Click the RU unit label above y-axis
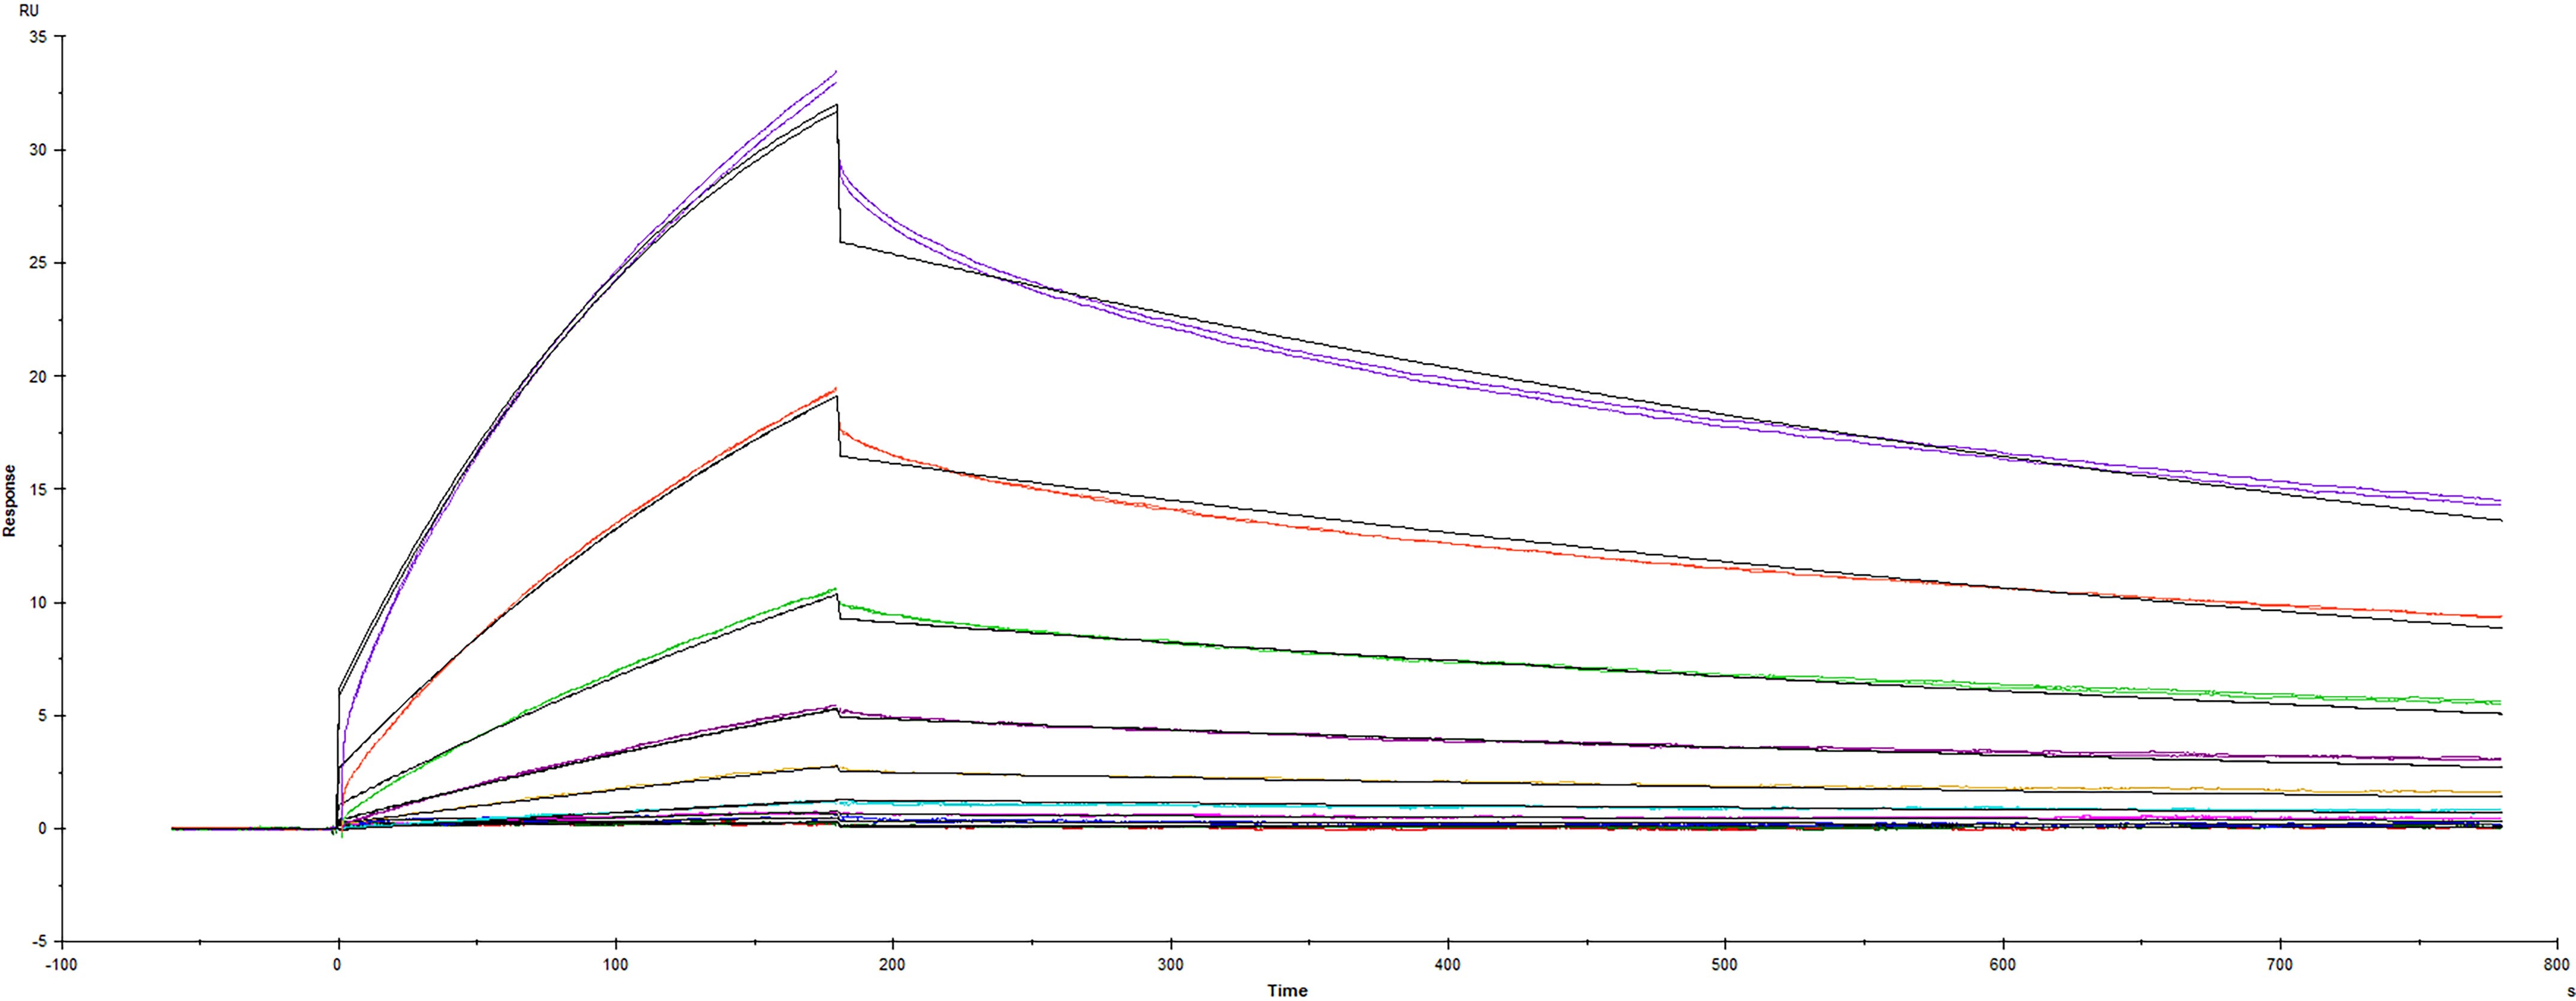 (x=29, y=11)
